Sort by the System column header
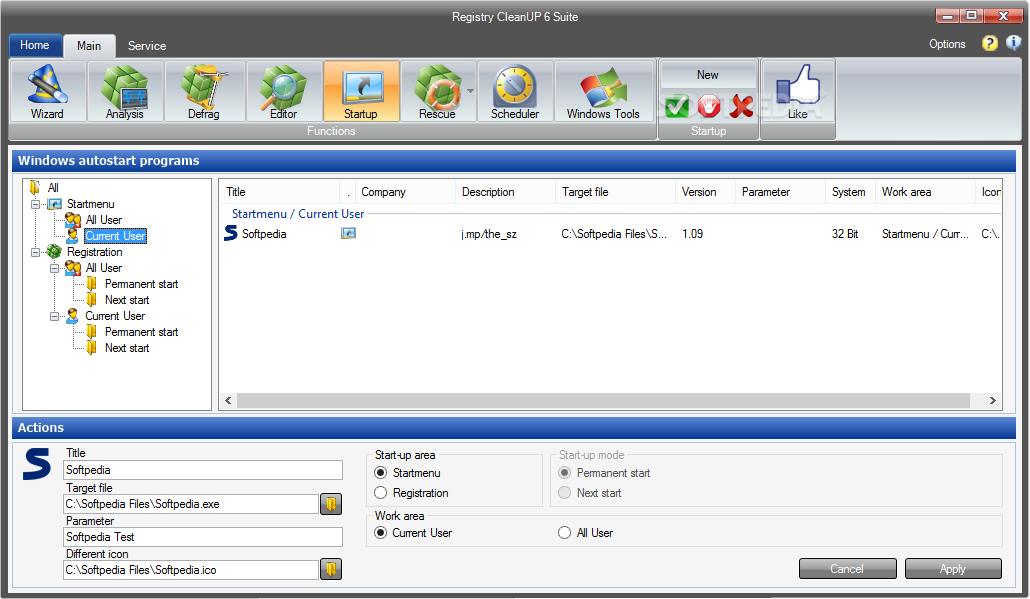This screenshot has width=1030, height=599. tap(851, 192)
